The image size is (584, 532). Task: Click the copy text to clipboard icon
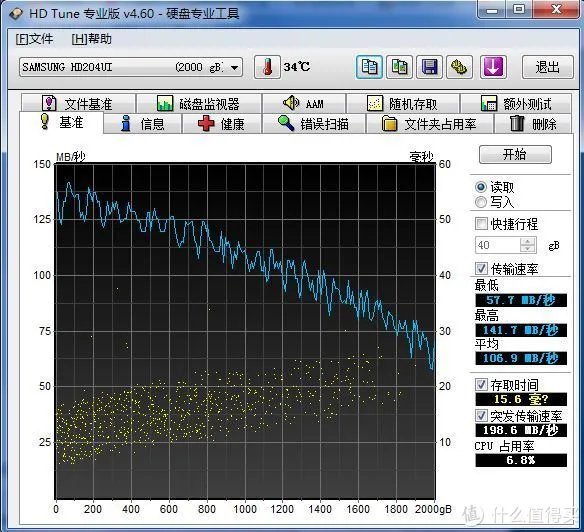tap(369, 67)
